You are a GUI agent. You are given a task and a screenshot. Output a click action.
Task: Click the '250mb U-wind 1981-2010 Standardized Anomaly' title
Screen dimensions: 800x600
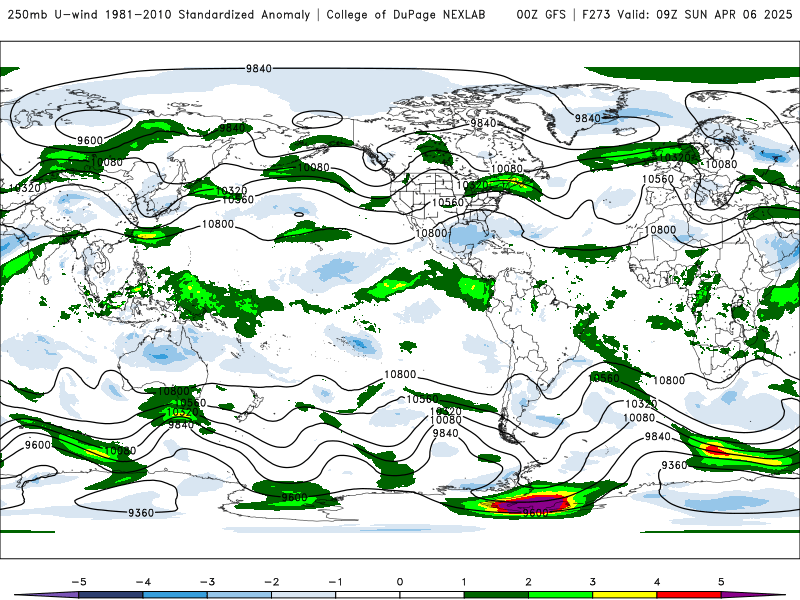click(x=159, y=15)
